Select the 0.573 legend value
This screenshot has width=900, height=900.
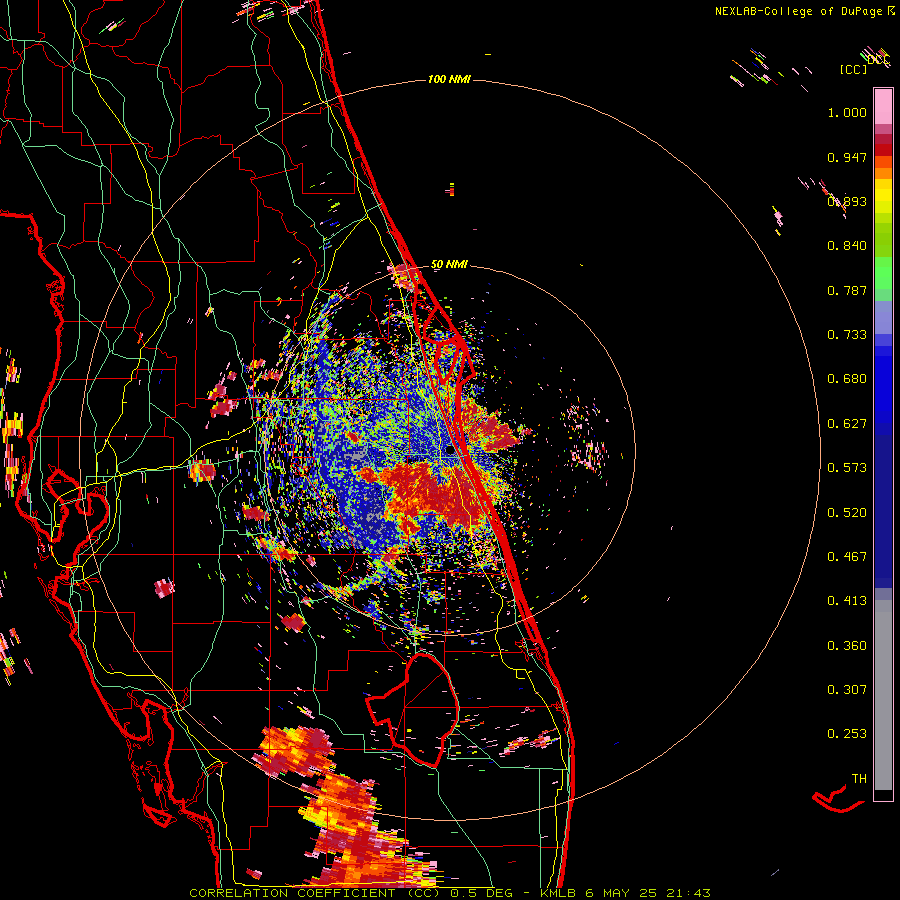tap(847, 468)
